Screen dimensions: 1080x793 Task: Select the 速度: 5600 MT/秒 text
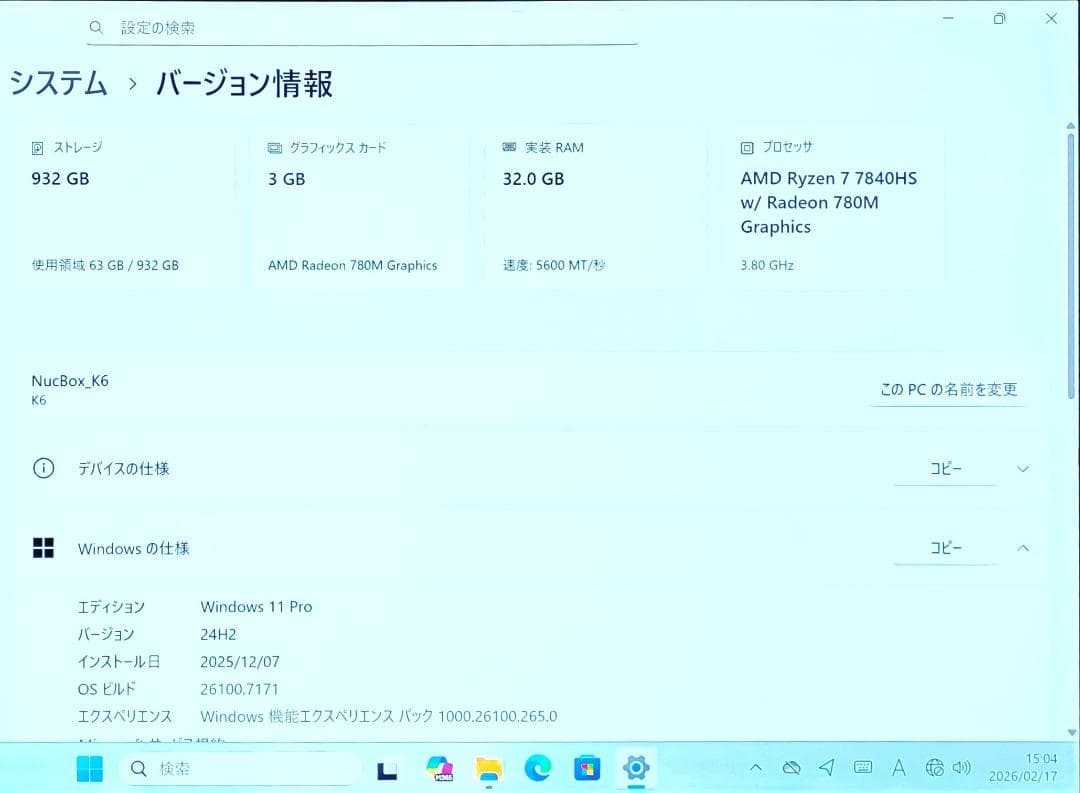(554, 265)
